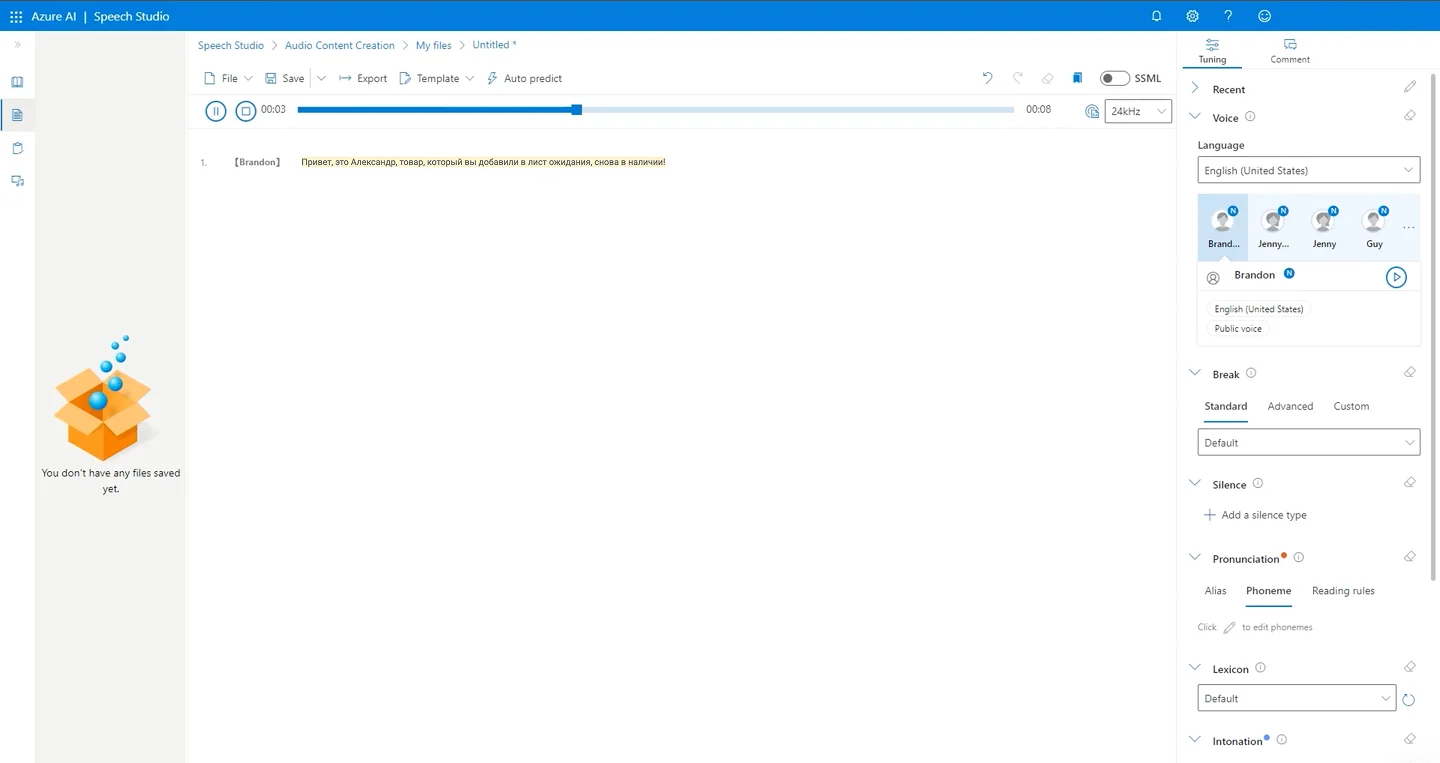Open the app launcher grid icon
Viewport: 1440px width, 763px height.
point(16,16)
